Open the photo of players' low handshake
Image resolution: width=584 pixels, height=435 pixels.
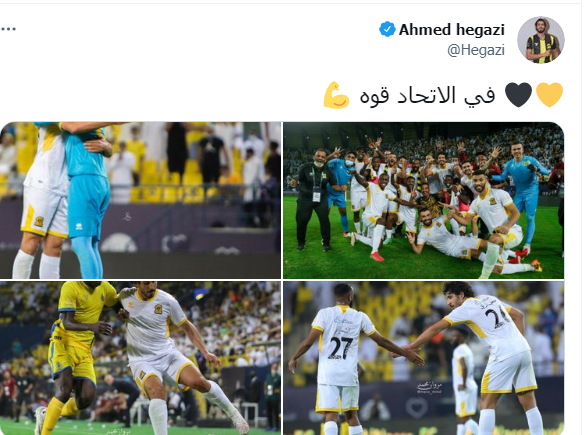pos(423,358)
